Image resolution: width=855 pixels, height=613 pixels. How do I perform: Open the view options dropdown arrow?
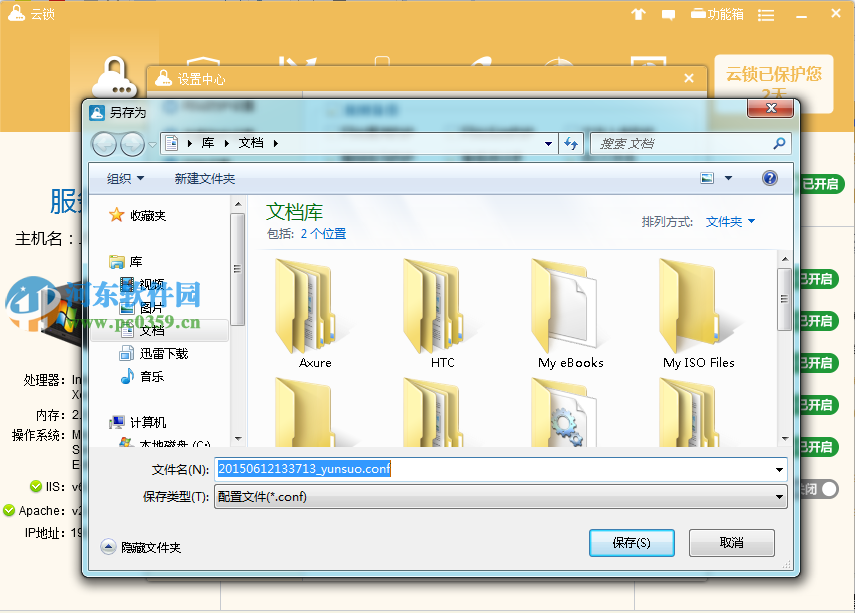pyautogui.click(x=728, y=178)
